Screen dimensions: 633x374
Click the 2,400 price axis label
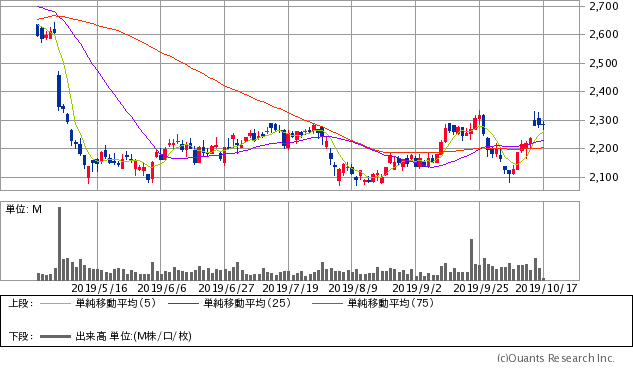(604, 91)
